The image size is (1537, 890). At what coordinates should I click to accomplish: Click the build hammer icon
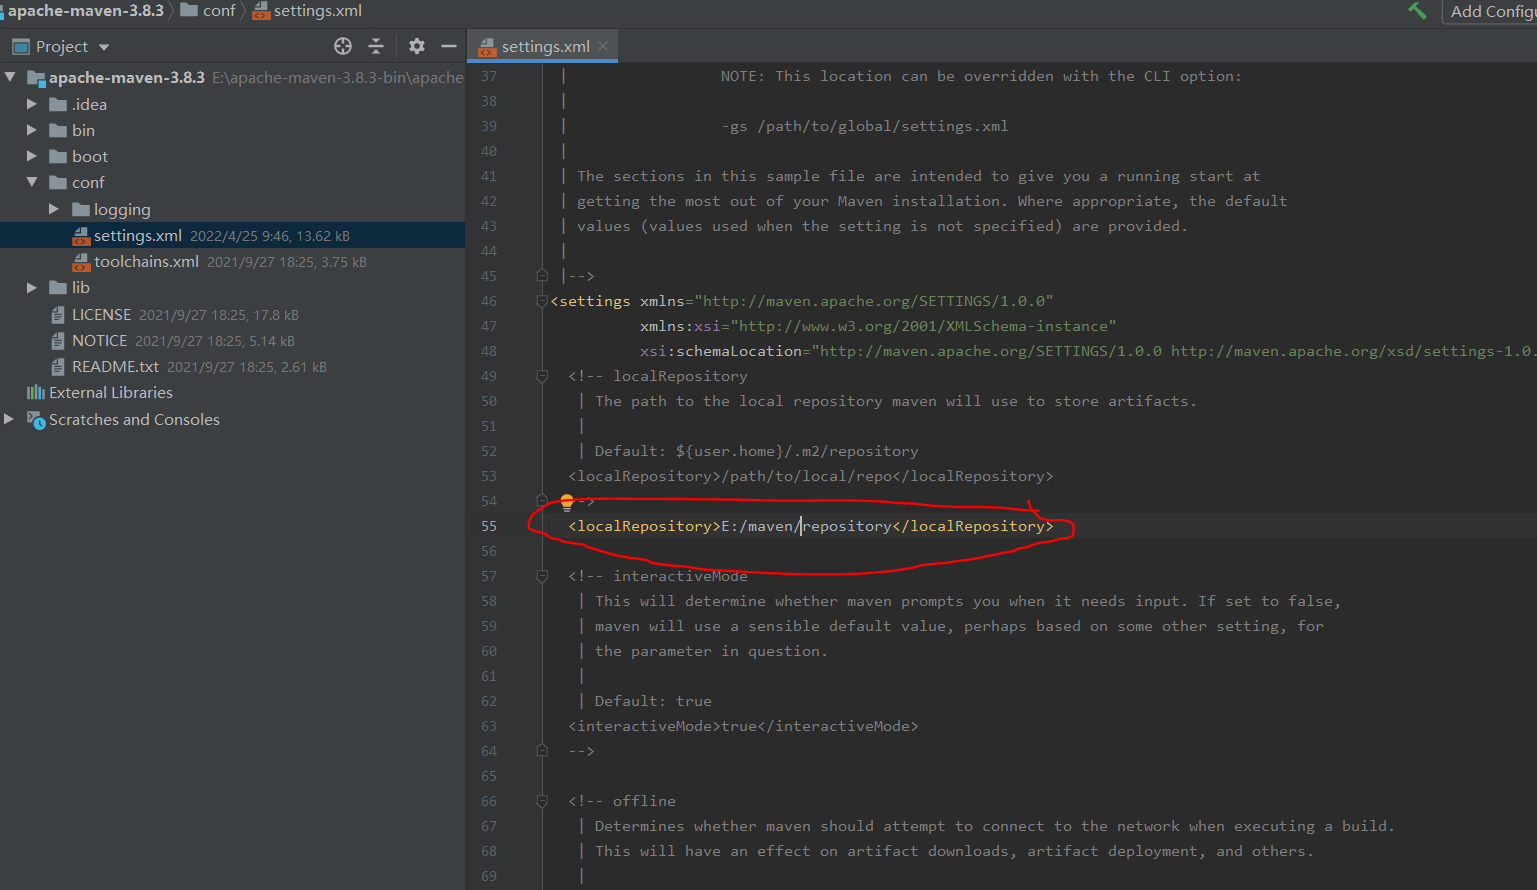pyautogui.click(x=1417, y=11)
